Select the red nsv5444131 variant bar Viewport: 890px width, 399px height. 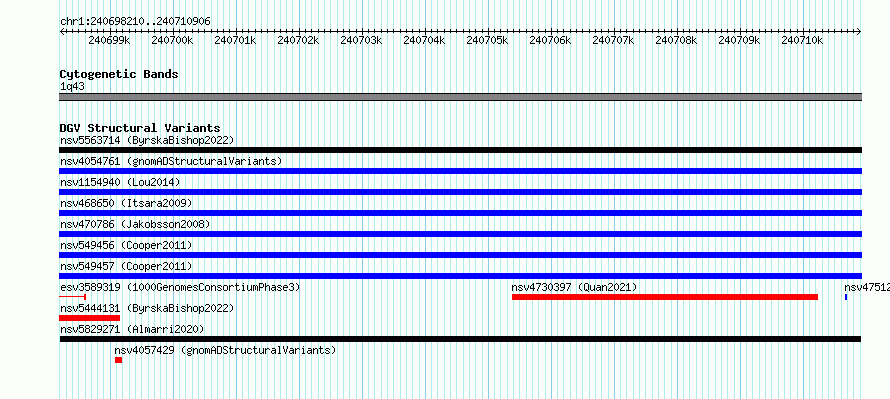pyautogui.click(x=90, y=318)
